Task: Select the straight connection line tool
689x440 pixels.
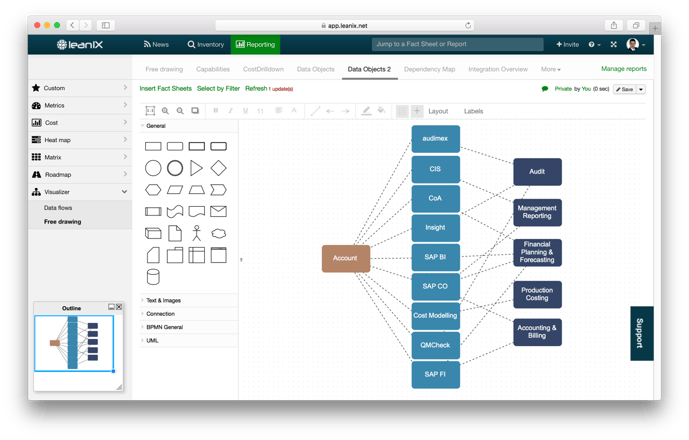Action: (x=315, y=111)
